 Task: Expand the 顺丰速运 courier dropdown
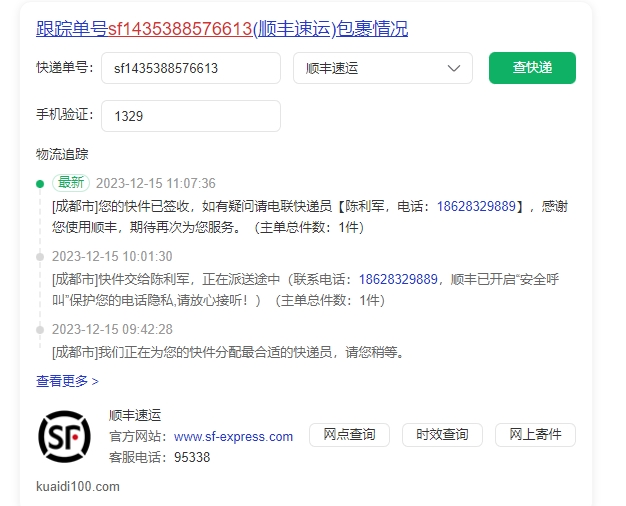point(383,68)
